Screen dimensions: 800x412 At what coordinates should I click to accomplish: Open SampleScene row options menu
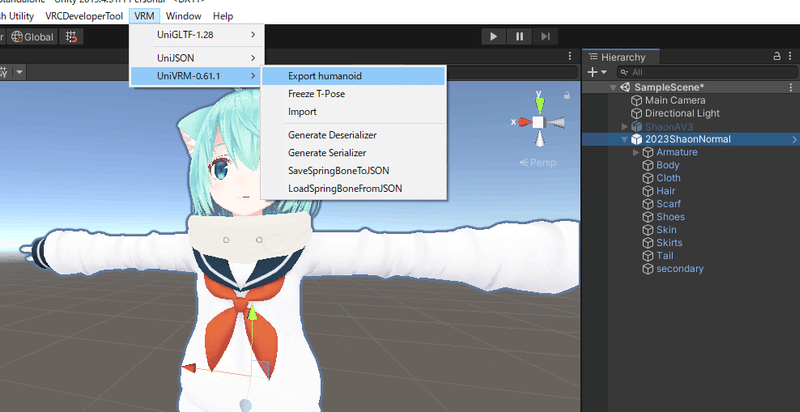[x=791, y=88]
